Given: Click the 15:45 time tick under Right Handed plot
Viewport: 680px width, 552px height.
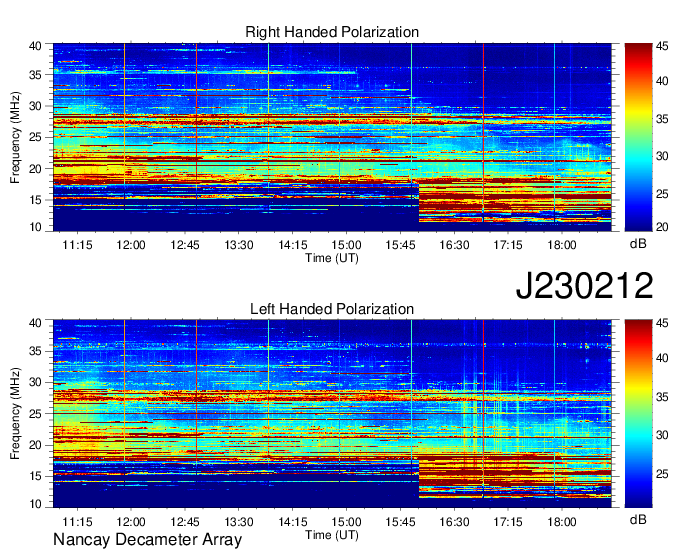Looking at the screenshot, I should (x=400, y=245).
